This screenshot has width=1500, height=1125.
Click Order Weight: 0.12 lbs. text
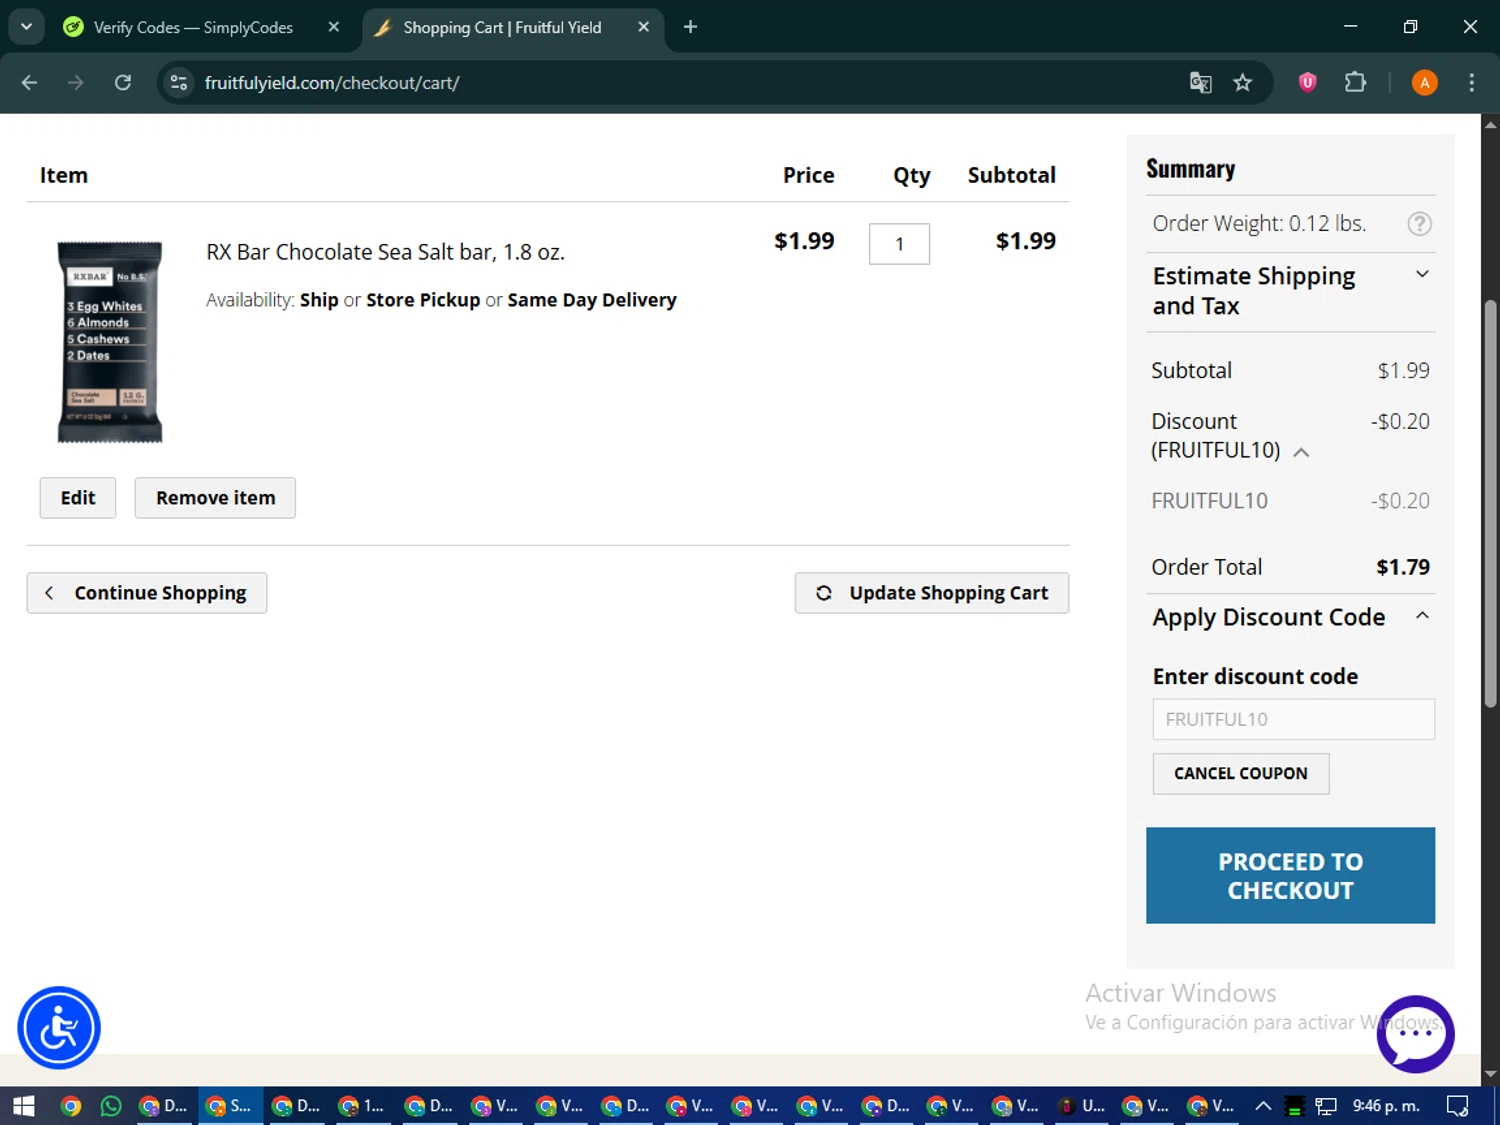[x=1259, y=224]
